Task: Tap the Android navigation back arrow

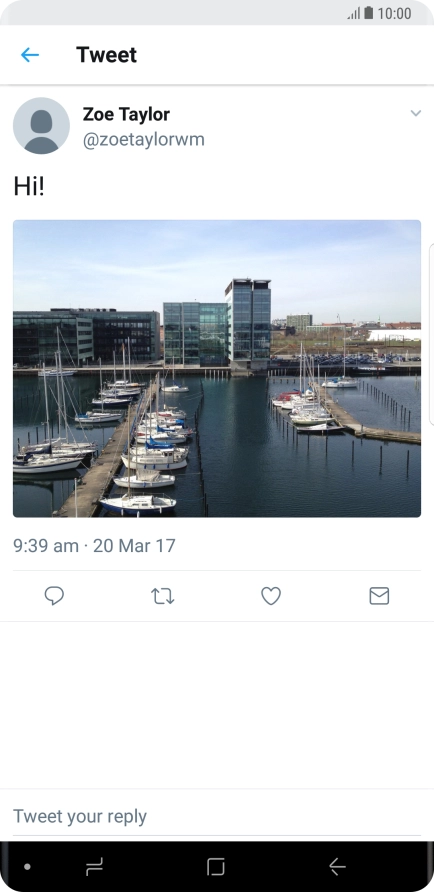Action: pos(337,867)
